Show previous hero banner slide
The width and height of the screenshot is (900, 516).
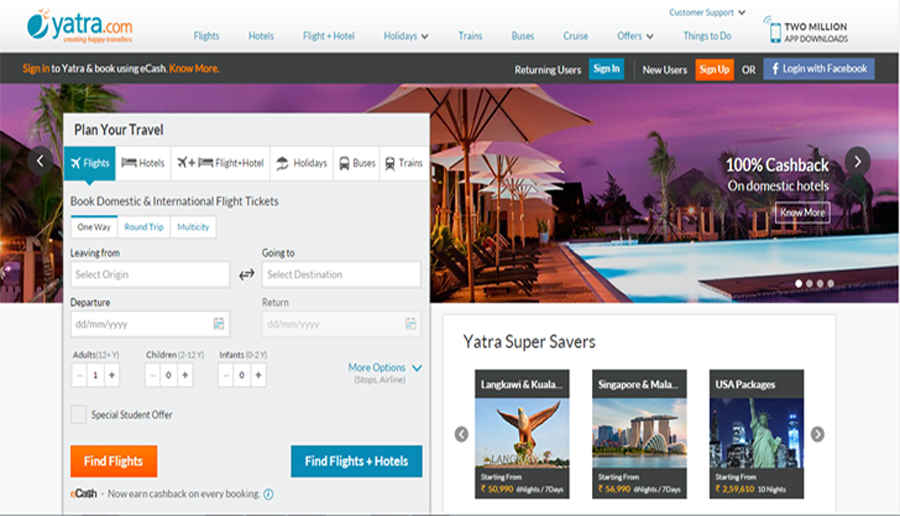(x=40, y=161)
